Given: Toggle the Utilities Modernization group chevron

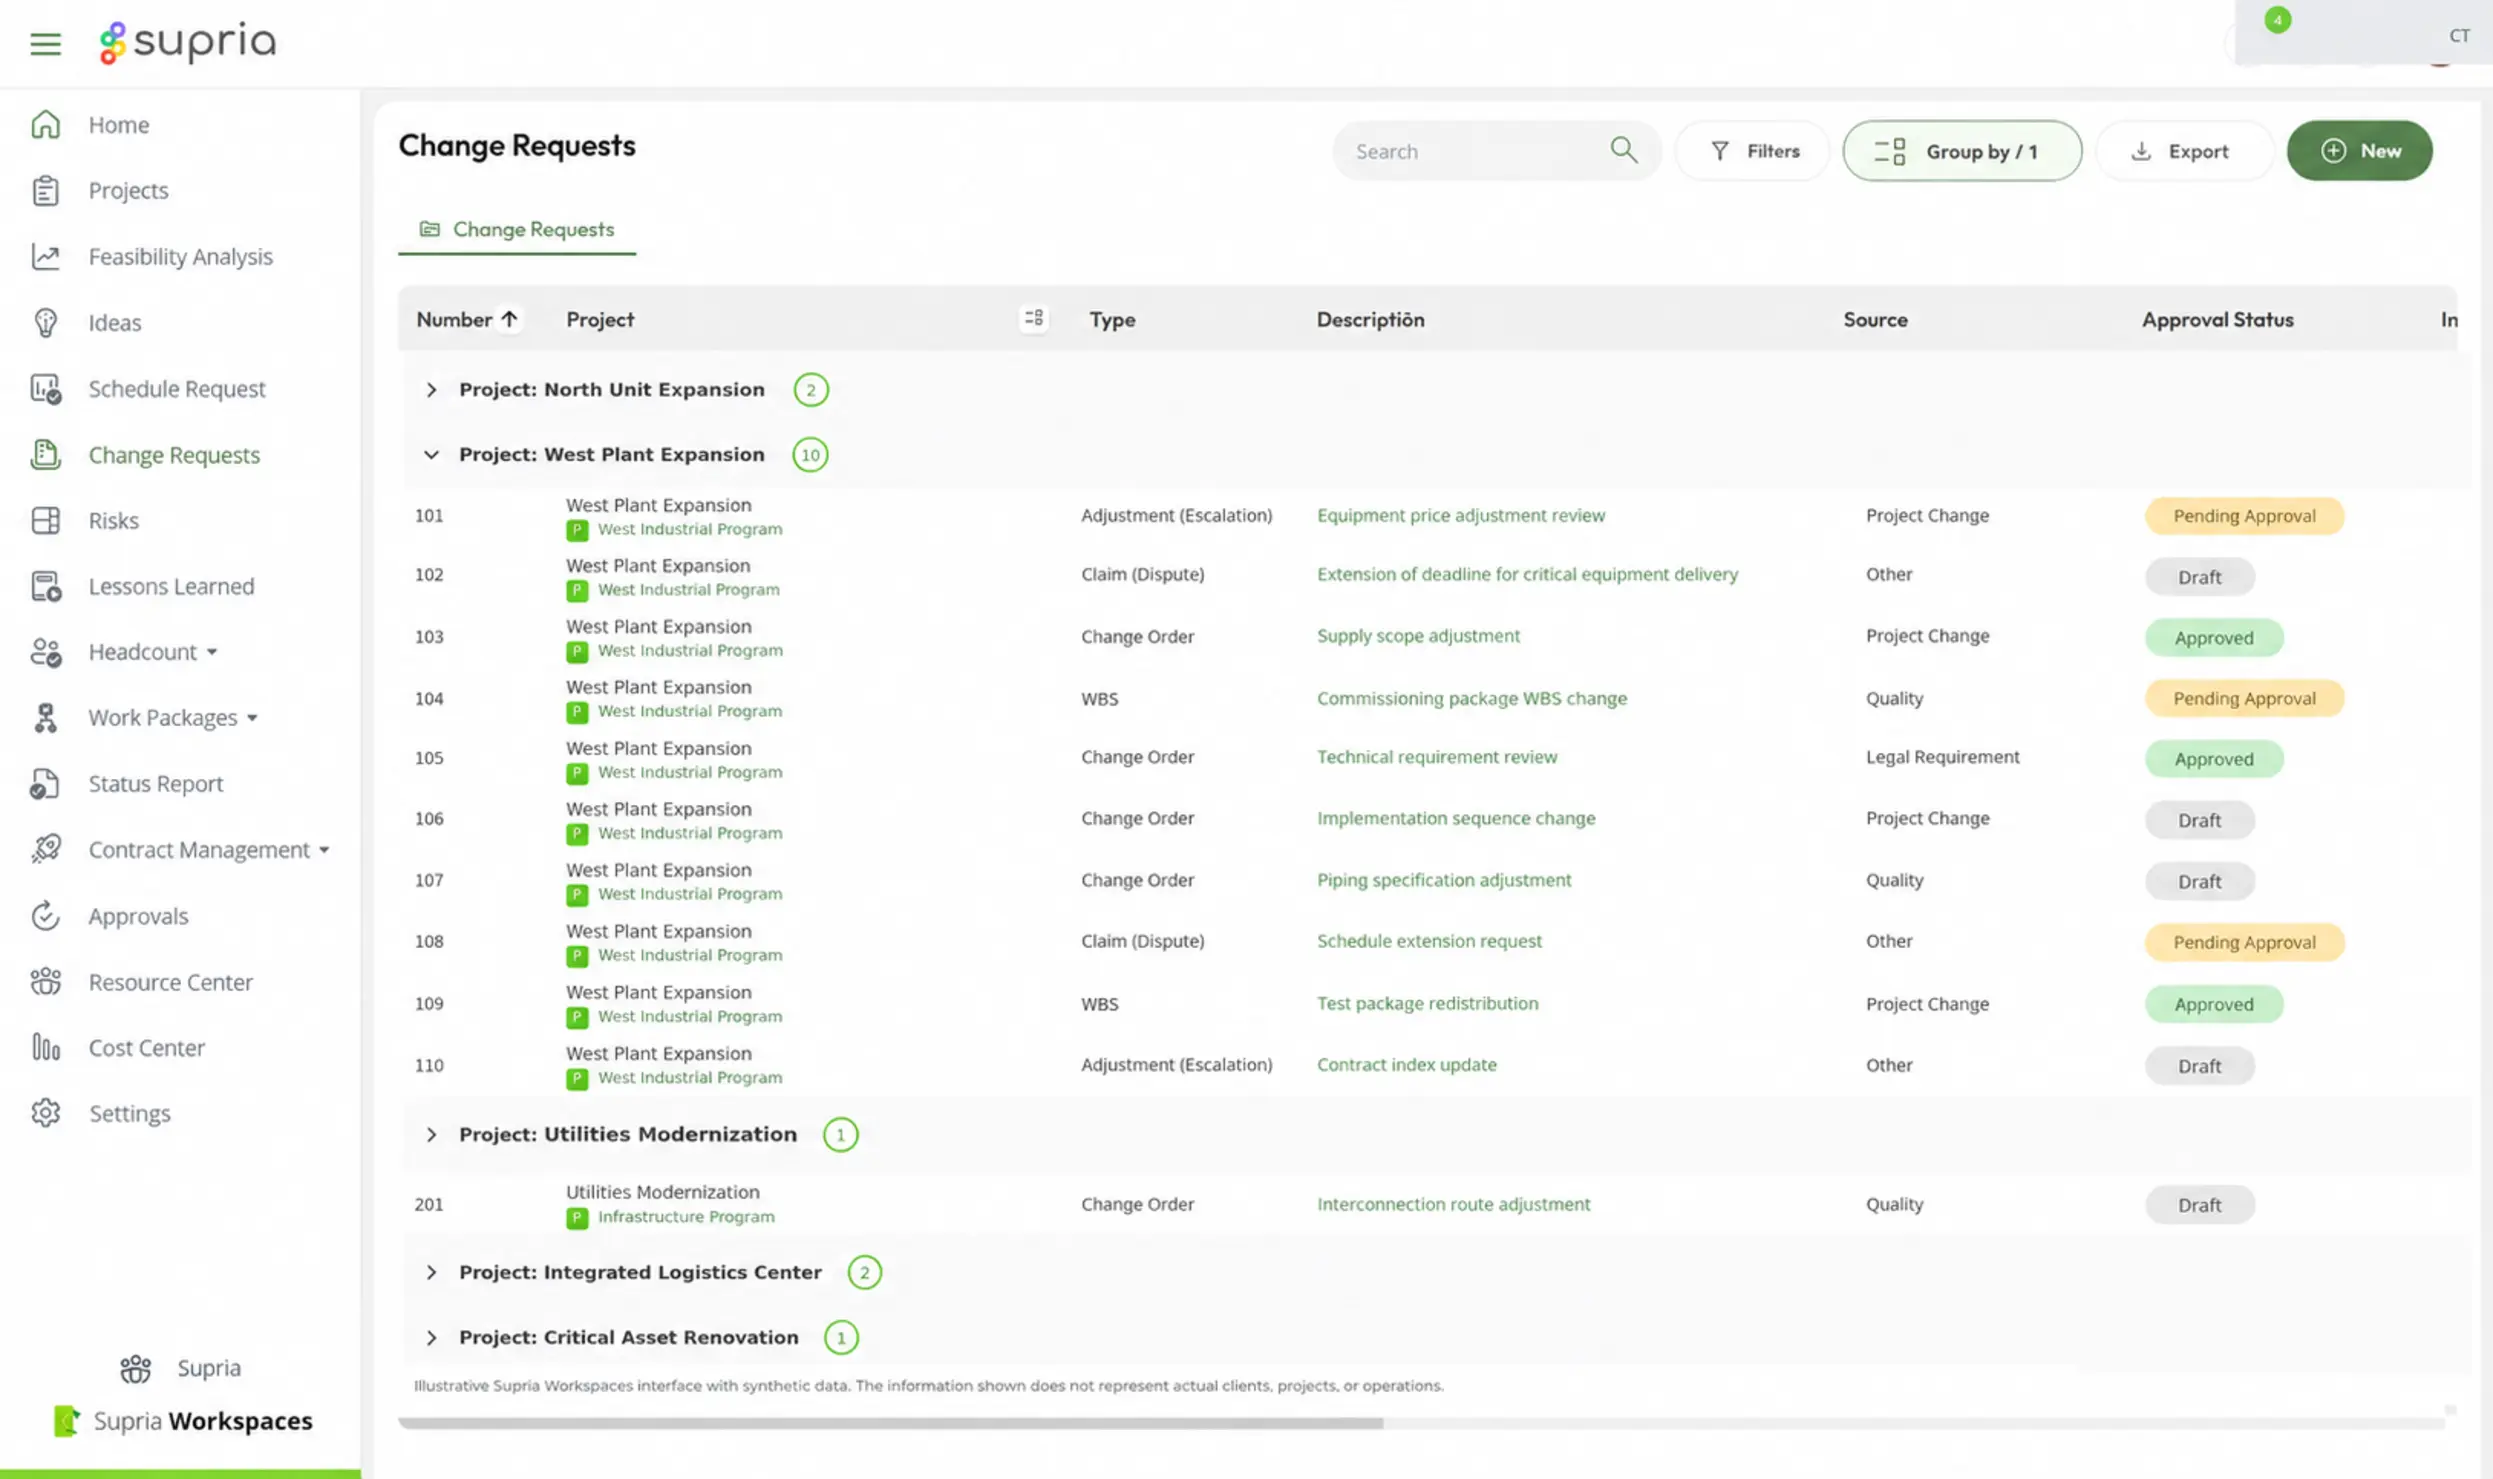Looking at the screenshot, I should click(431, 1134).
